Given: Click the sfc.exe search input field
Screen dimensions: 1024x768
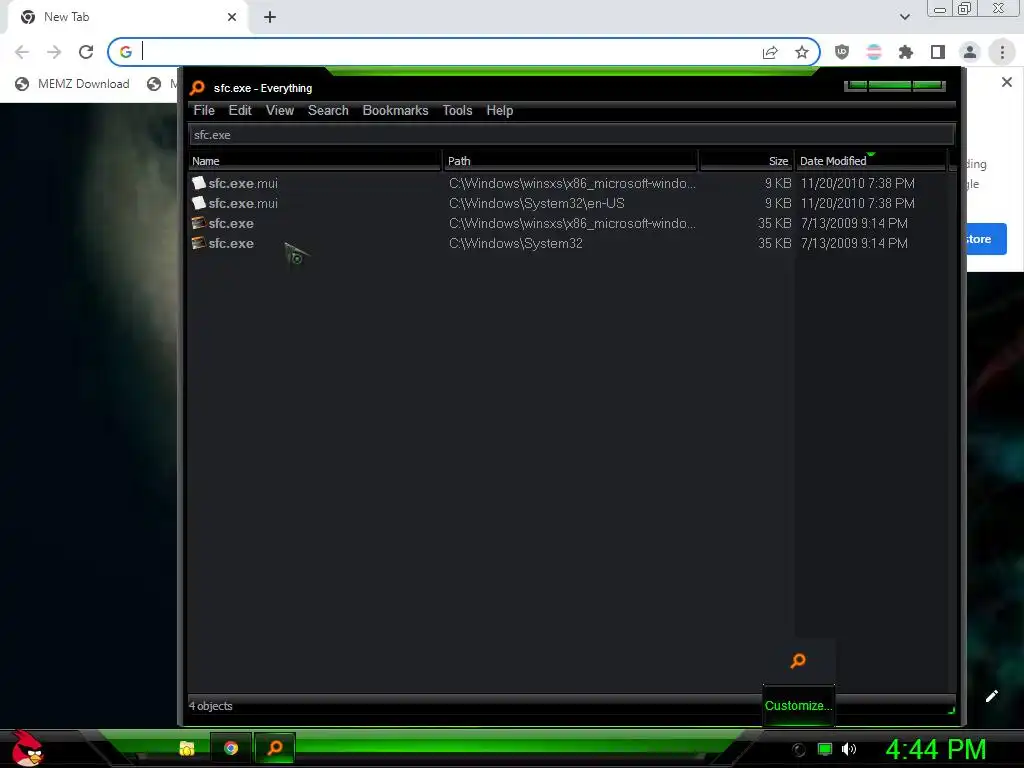Looking at the screenshot, I should [571, 135].
